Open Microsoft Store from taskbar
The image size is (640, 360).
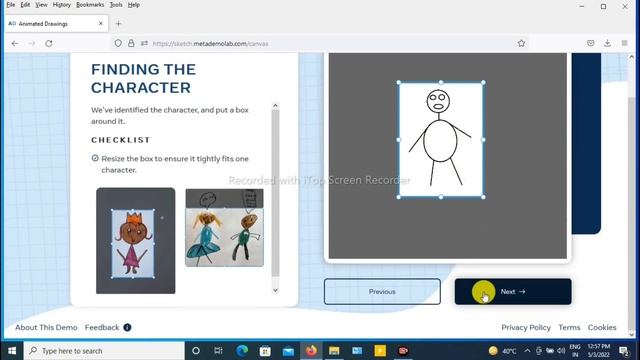pyautogui.click(x=265, y=351)
